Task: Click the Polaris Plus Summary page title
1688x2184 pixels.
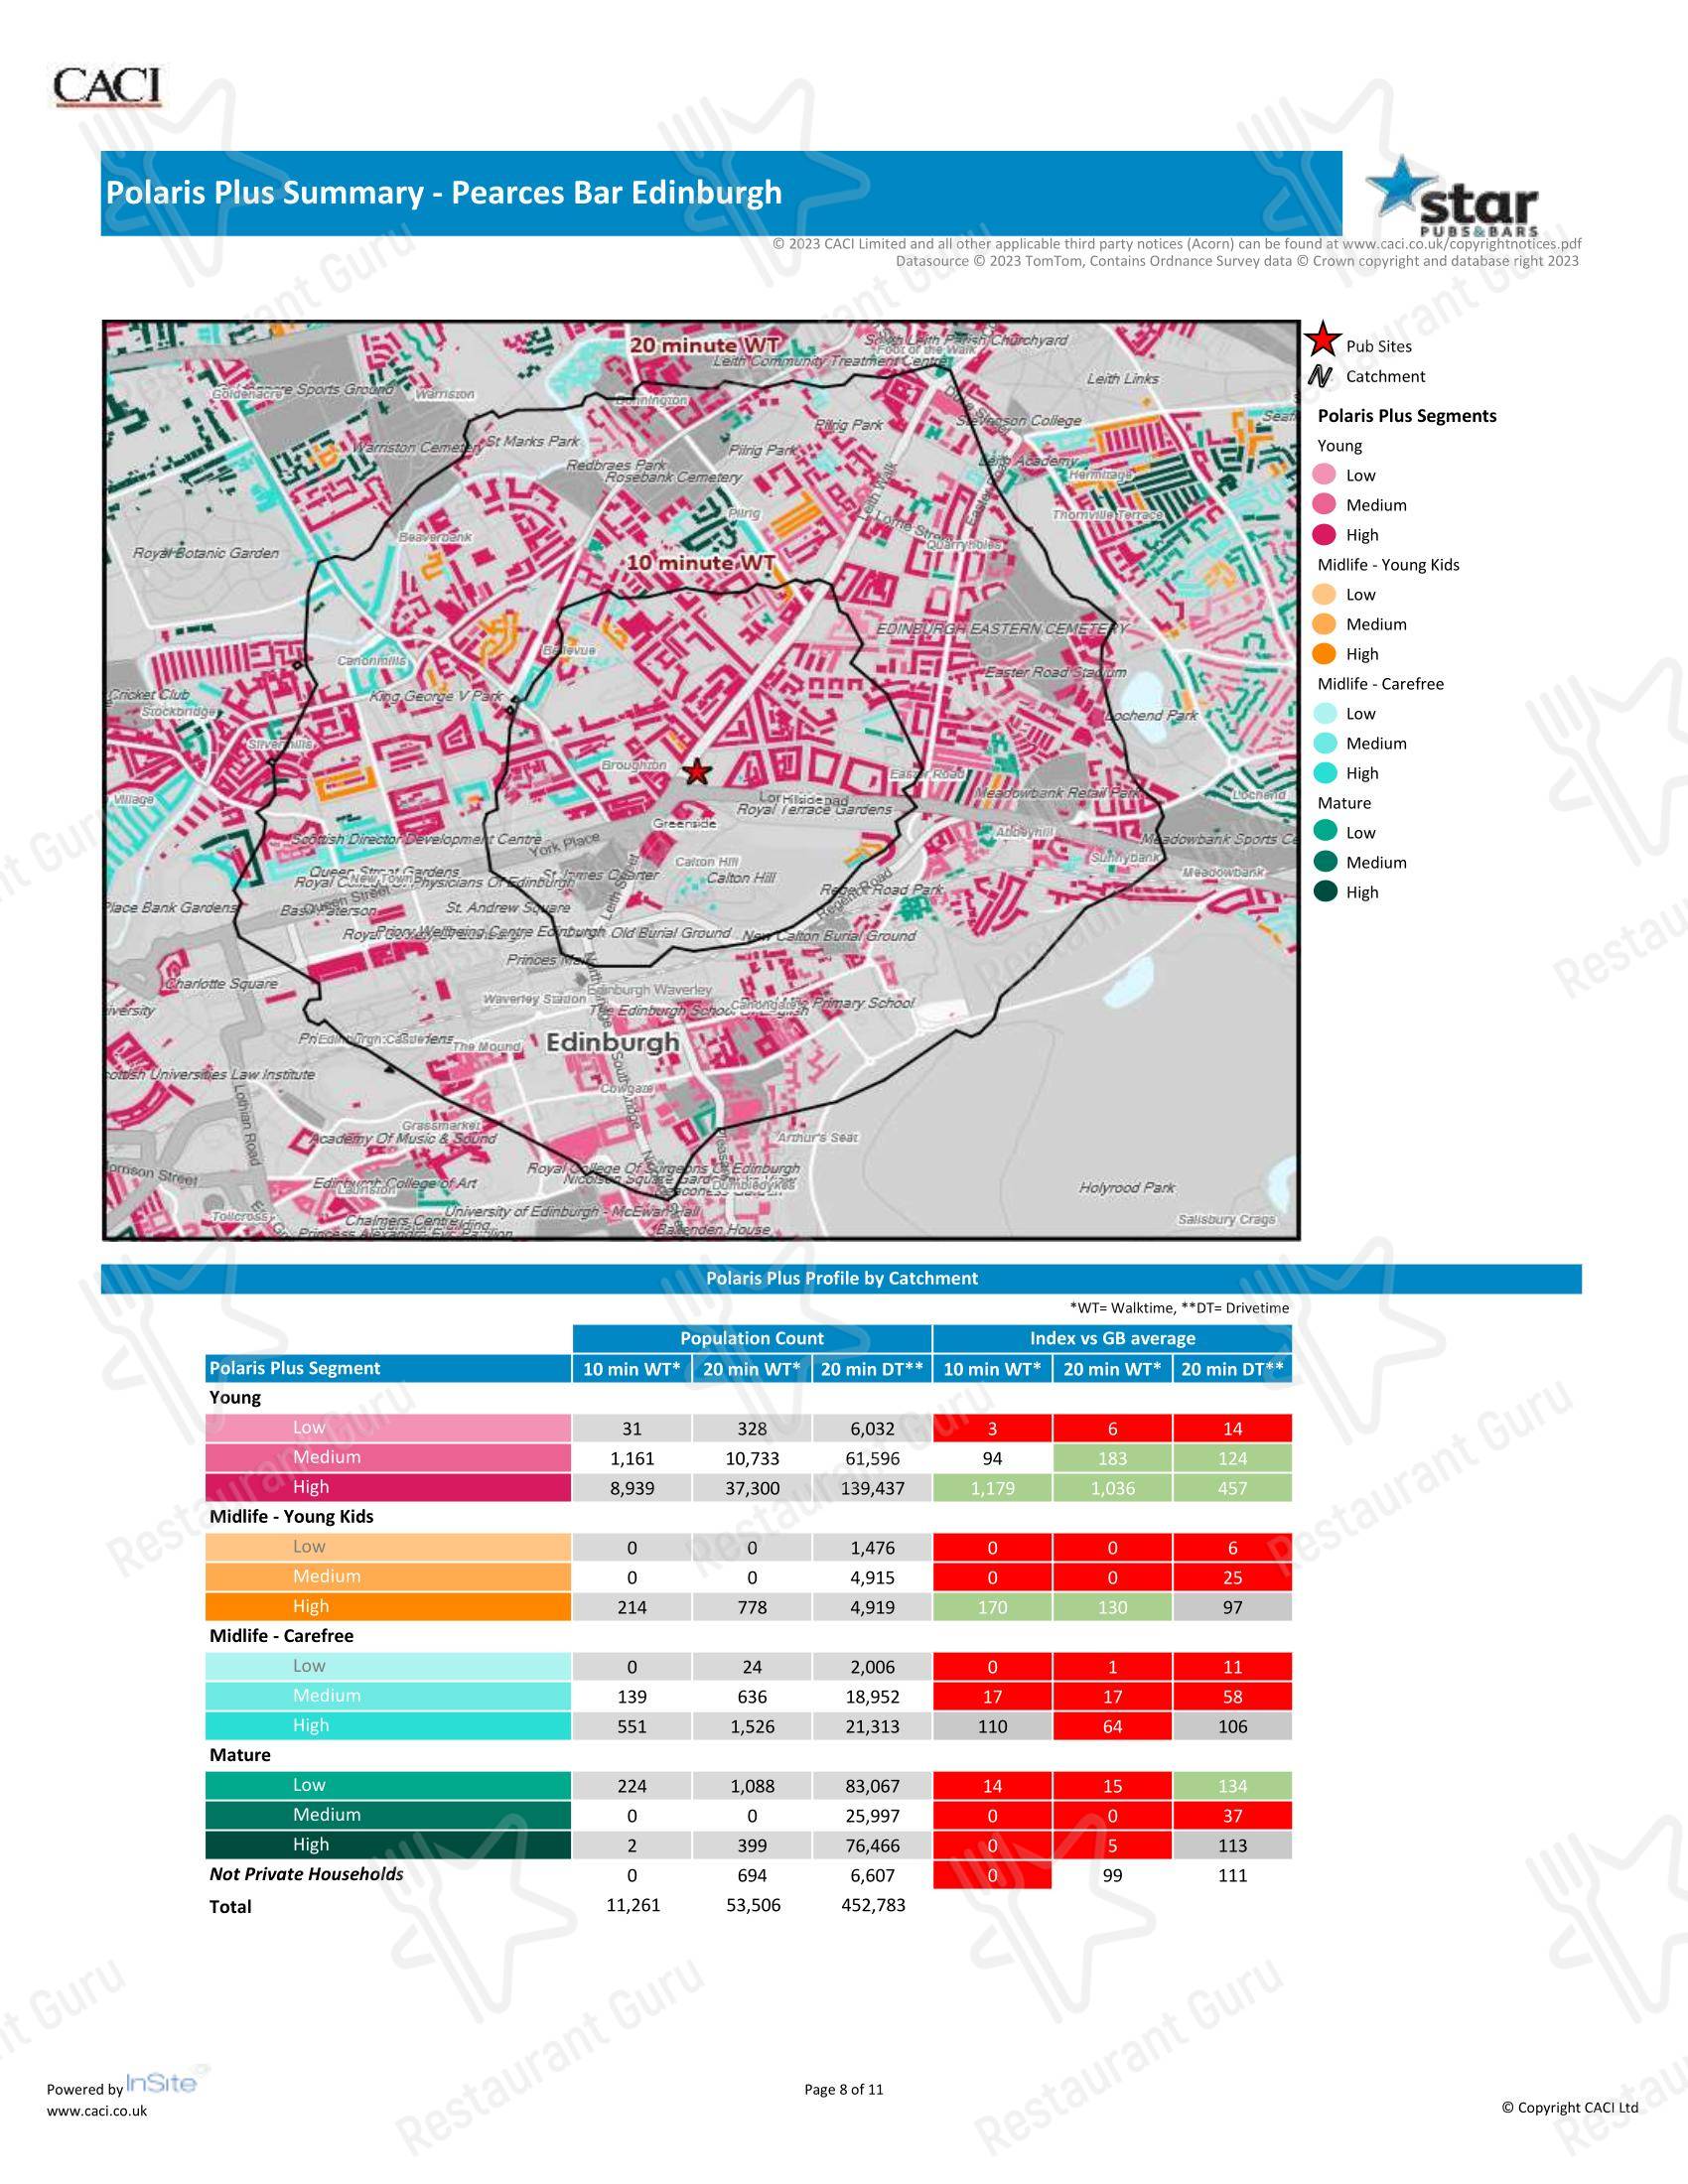Action: coord(444,192)
